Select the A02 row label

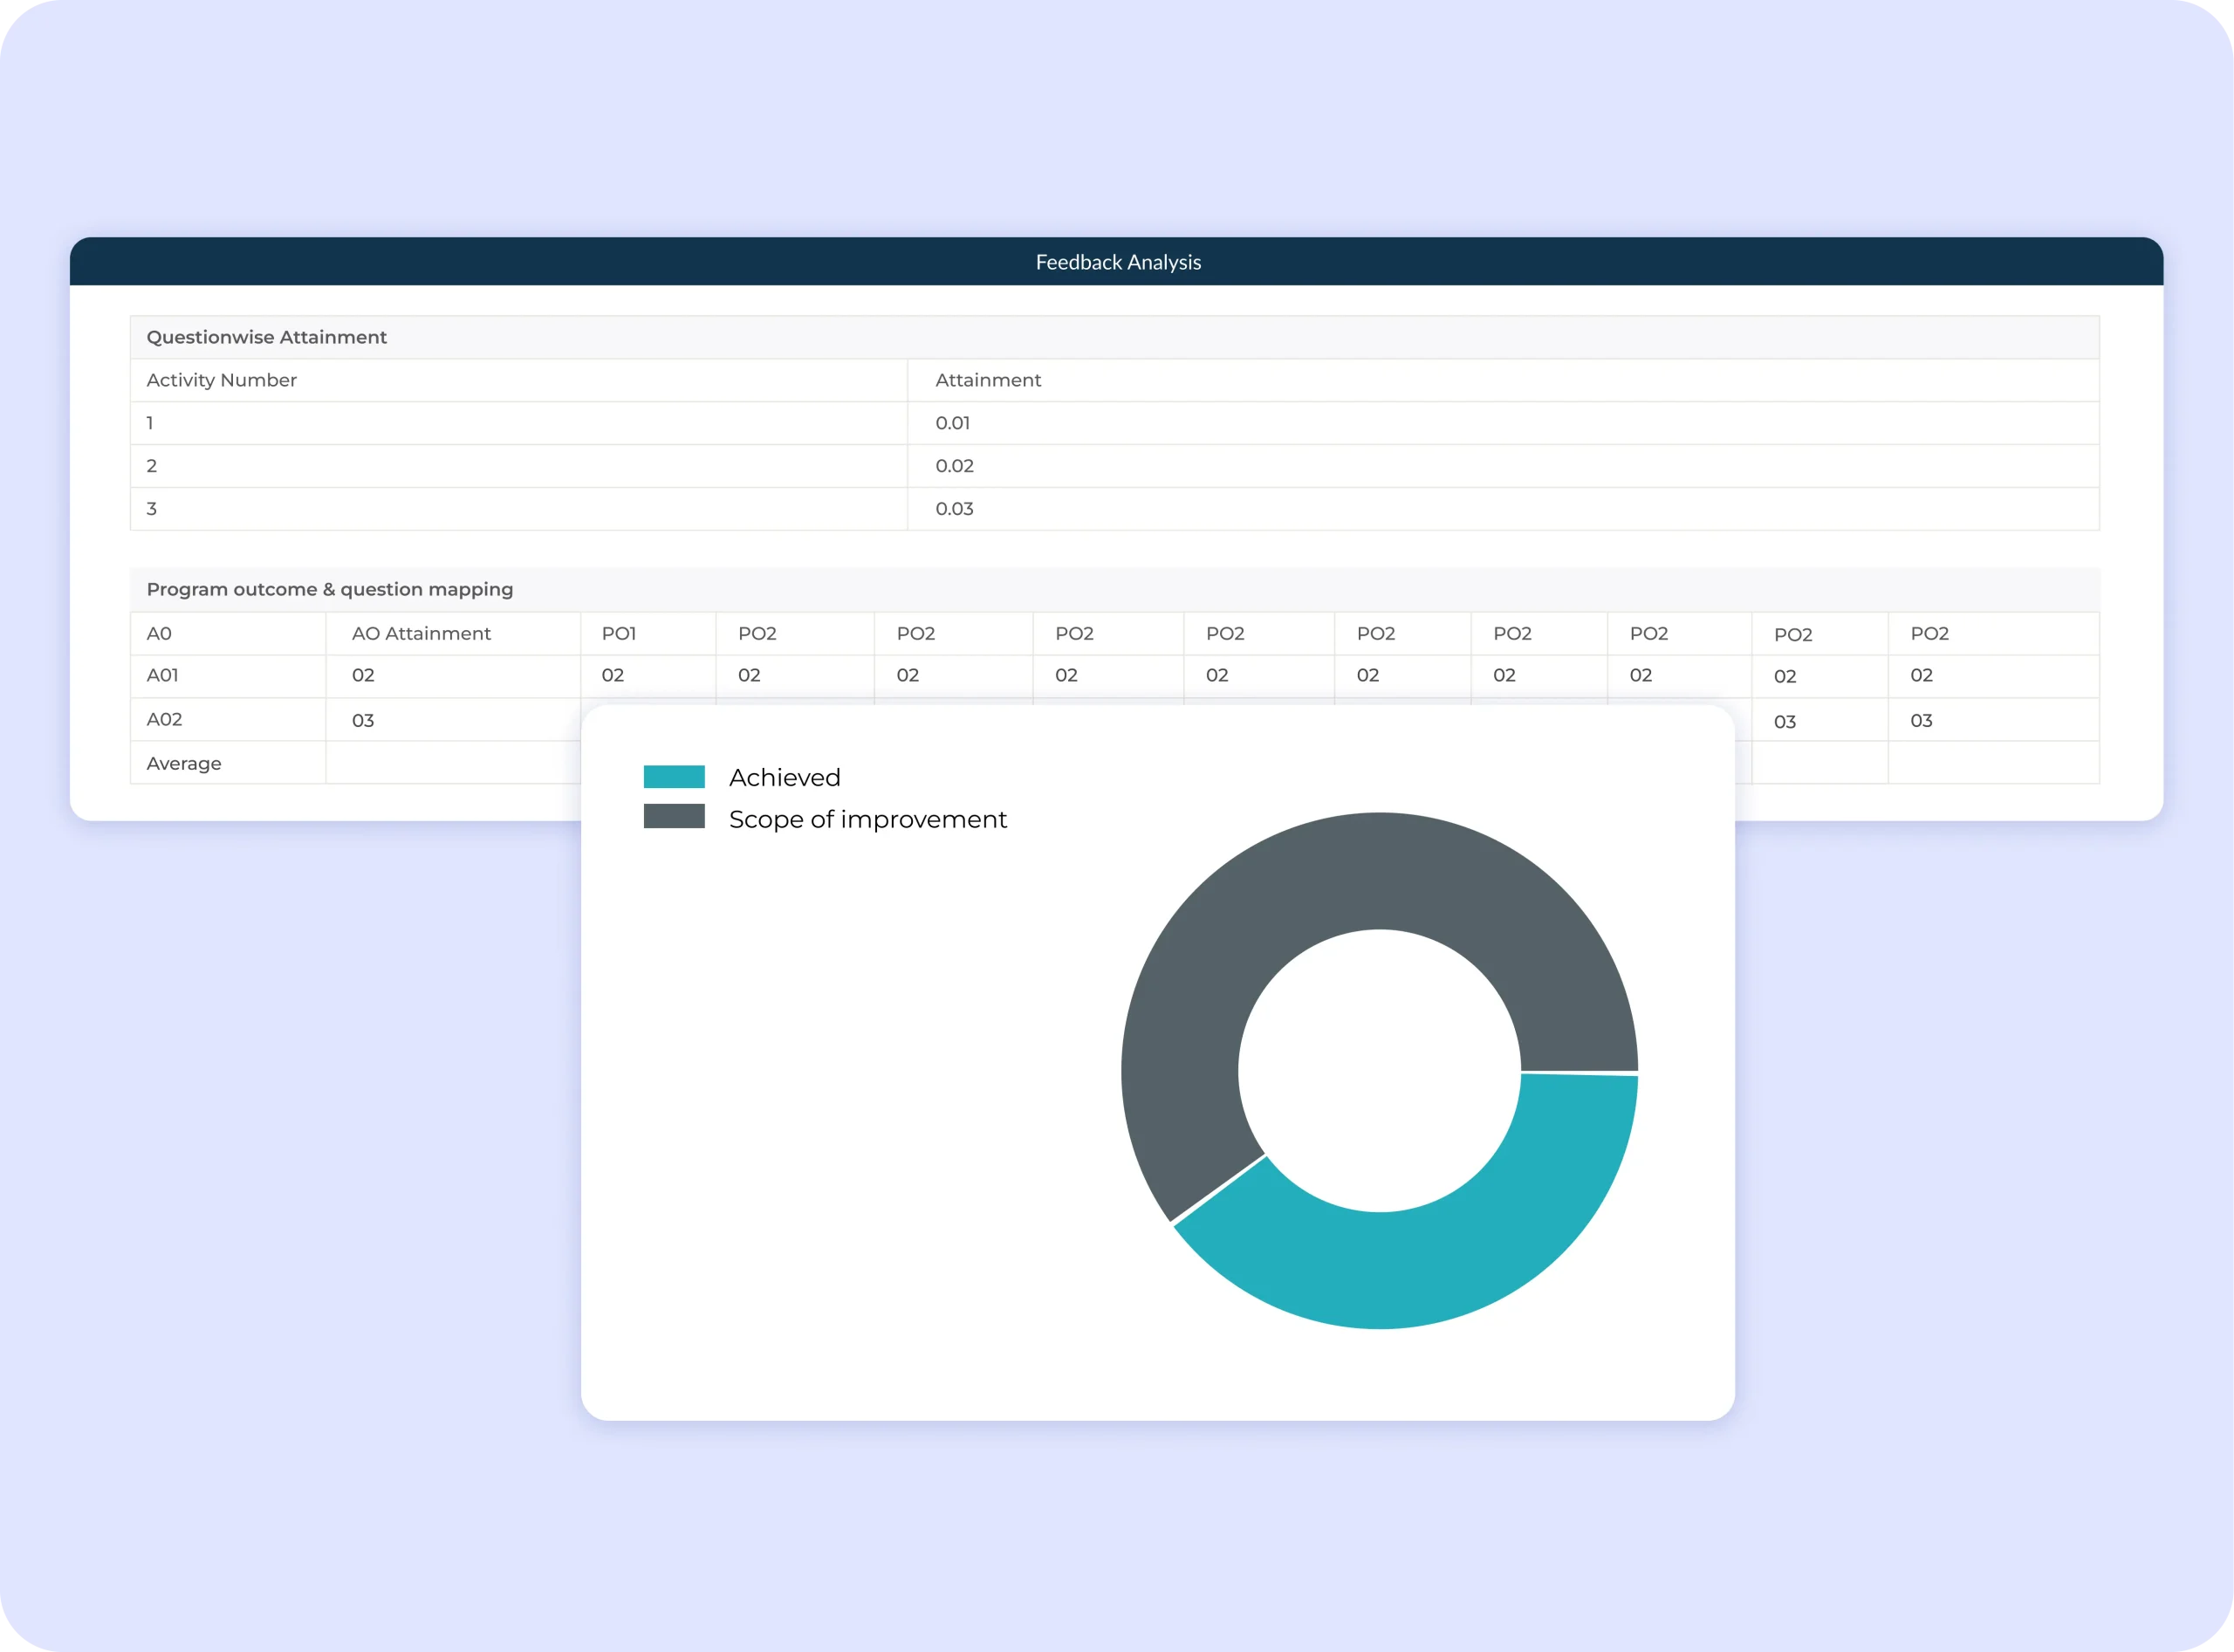point(164,719)
